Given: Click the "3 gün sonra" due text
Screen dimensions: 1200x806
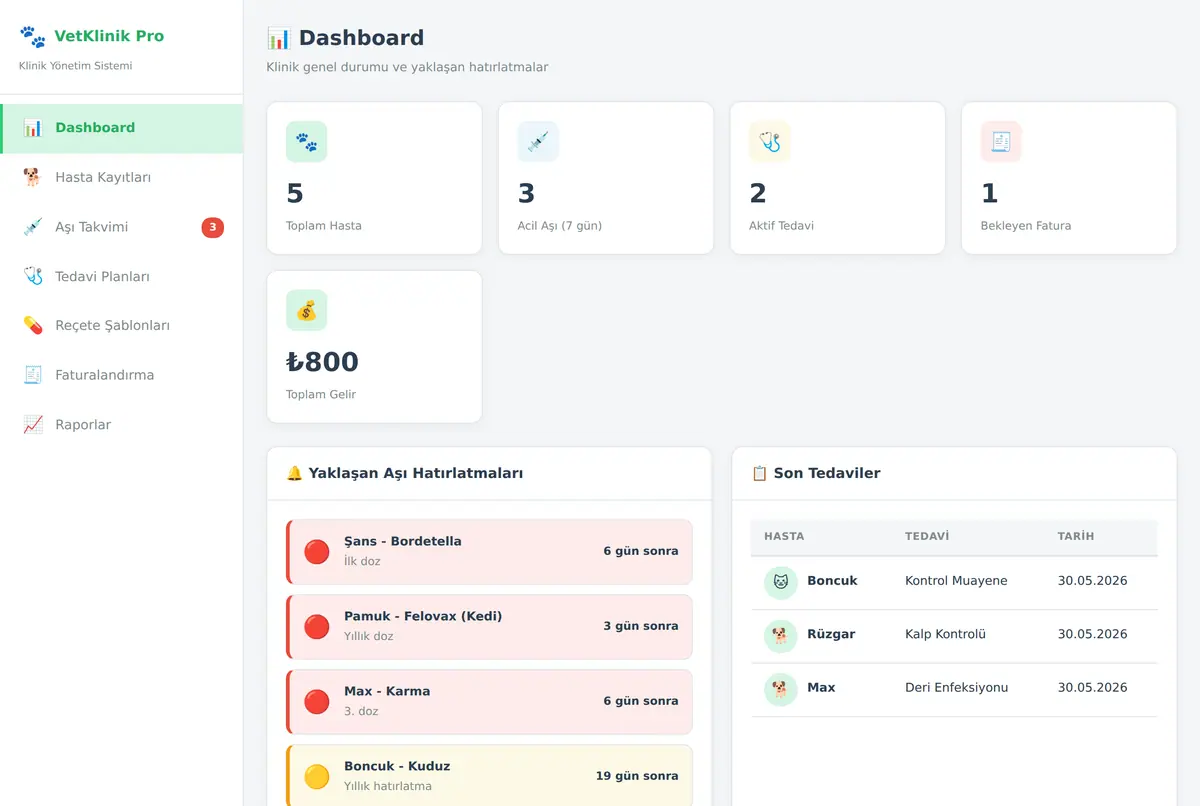Looking at the screenshot, I should pos(641,626).
